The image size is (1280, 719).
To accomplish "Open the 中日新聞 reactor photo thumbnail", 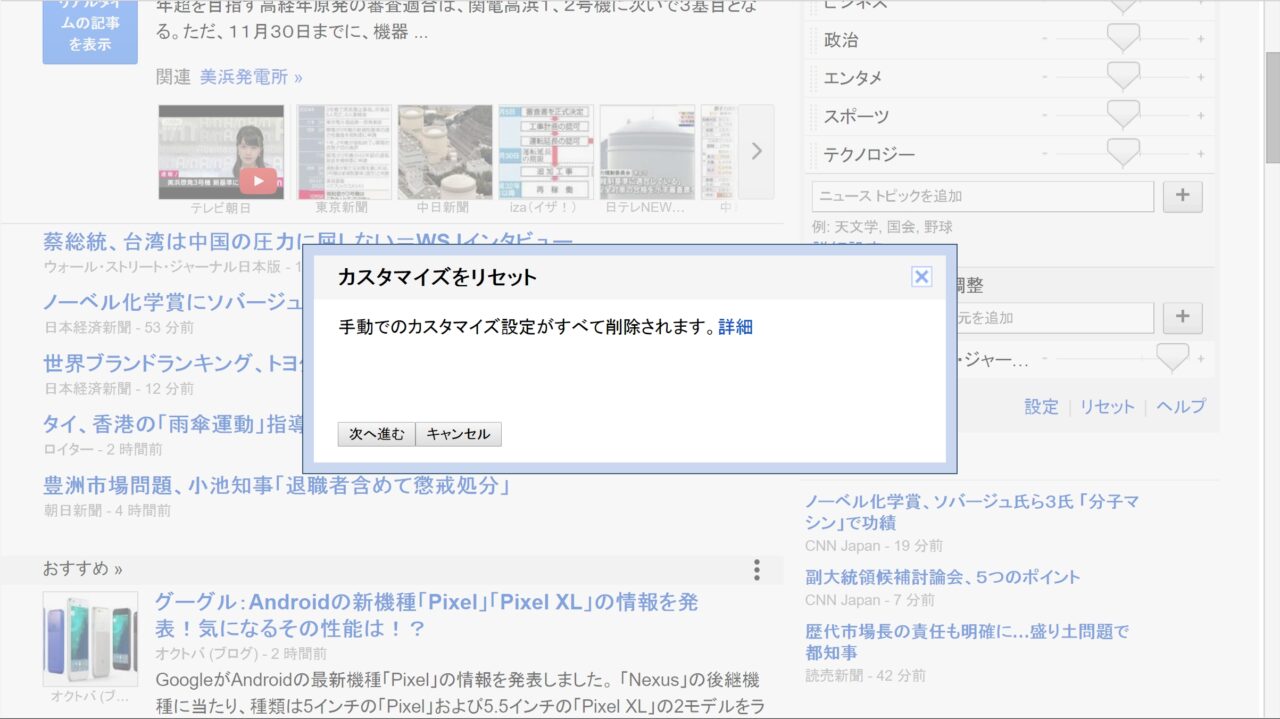I will pos(444,151).
